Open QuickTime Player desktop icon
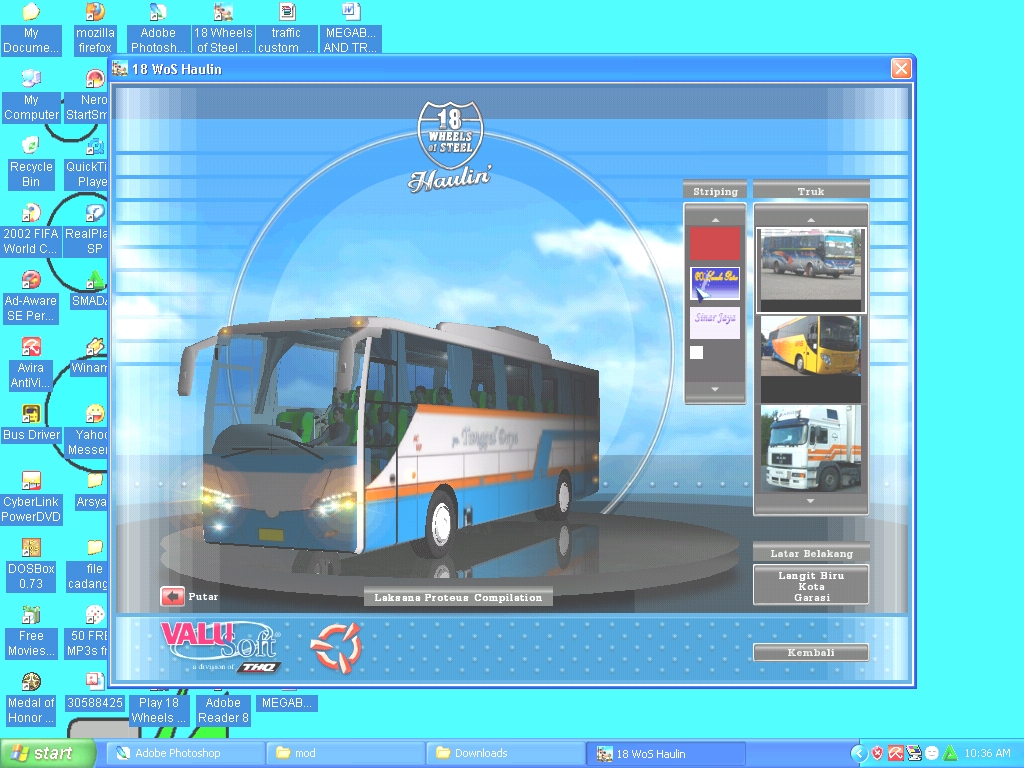This screenshot has height=768, width=1024. coord(88,163)
